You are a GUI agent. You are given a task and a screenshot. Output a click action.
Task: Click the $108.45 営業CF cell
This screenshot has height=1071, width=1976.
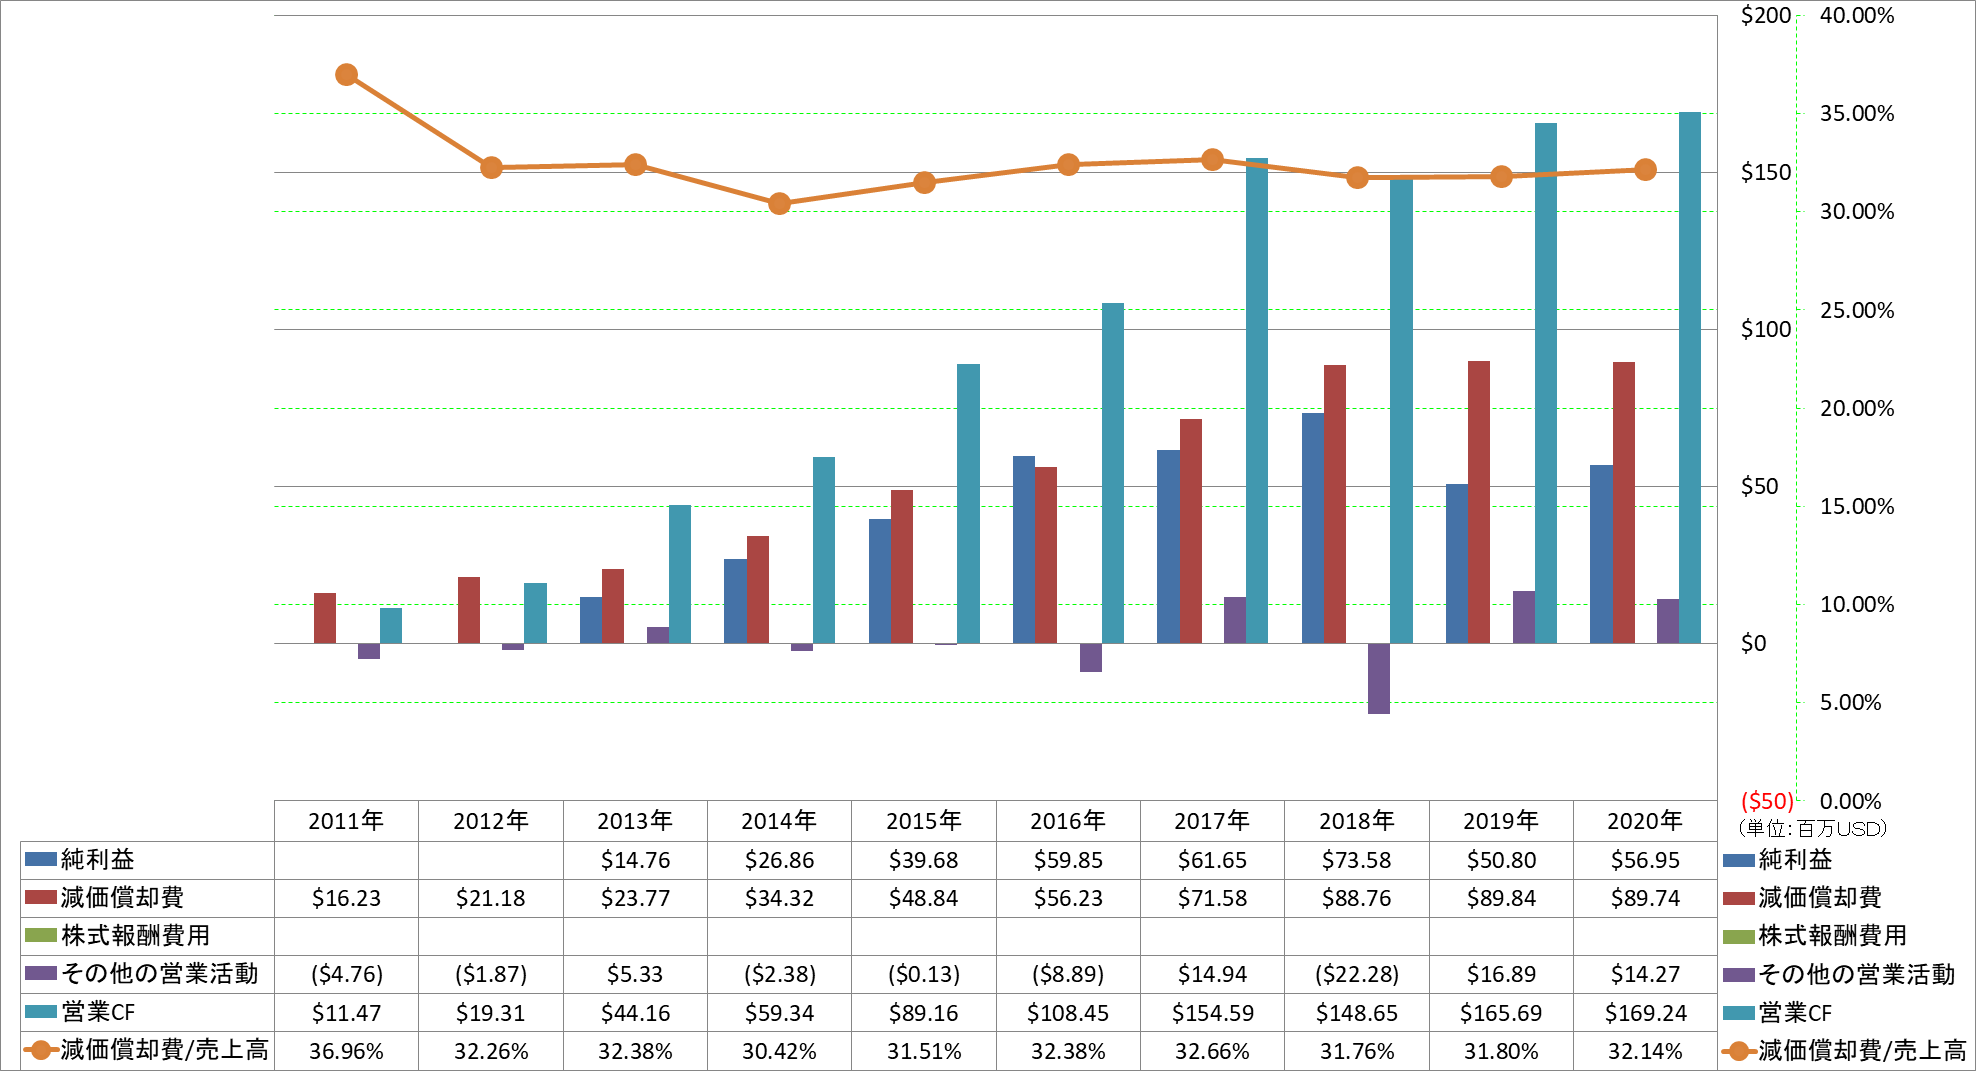[x=1068, y=1013]
